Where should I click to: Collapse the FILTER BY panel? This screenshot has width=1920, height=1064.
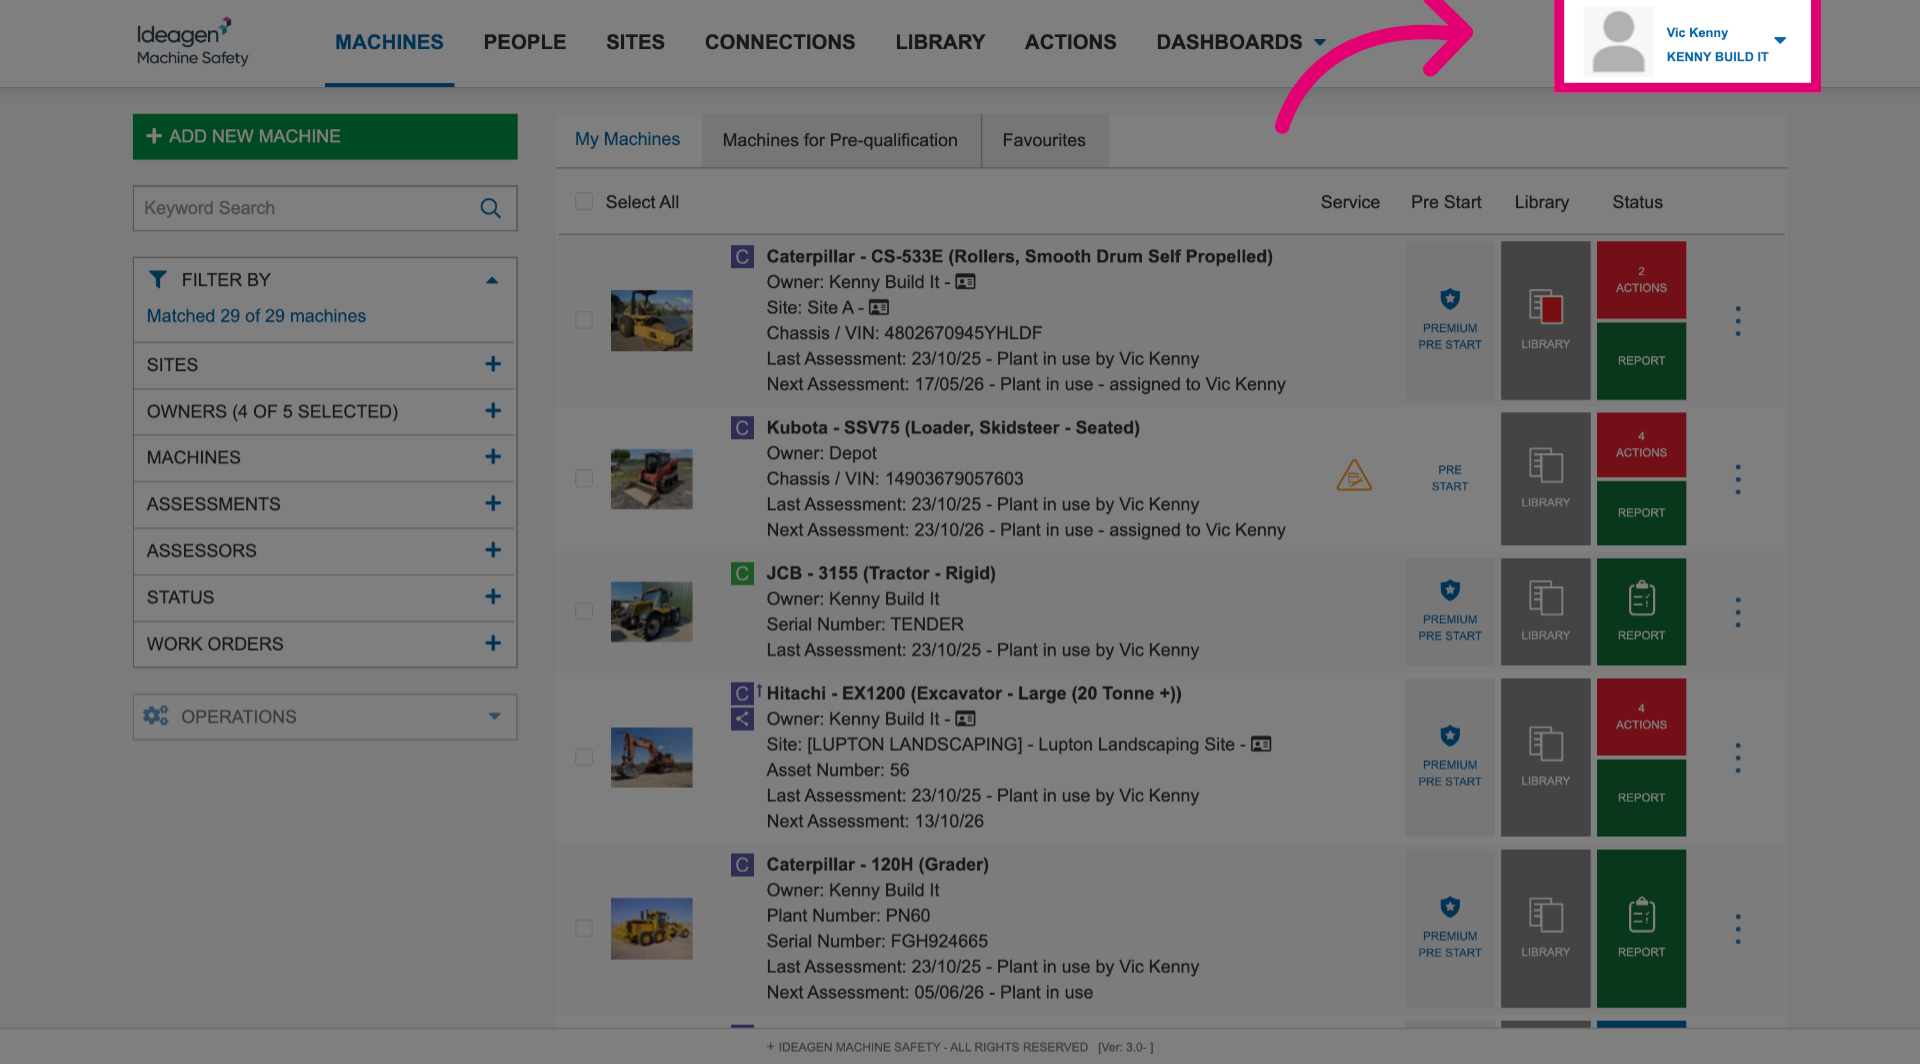(x=492, y=280)
